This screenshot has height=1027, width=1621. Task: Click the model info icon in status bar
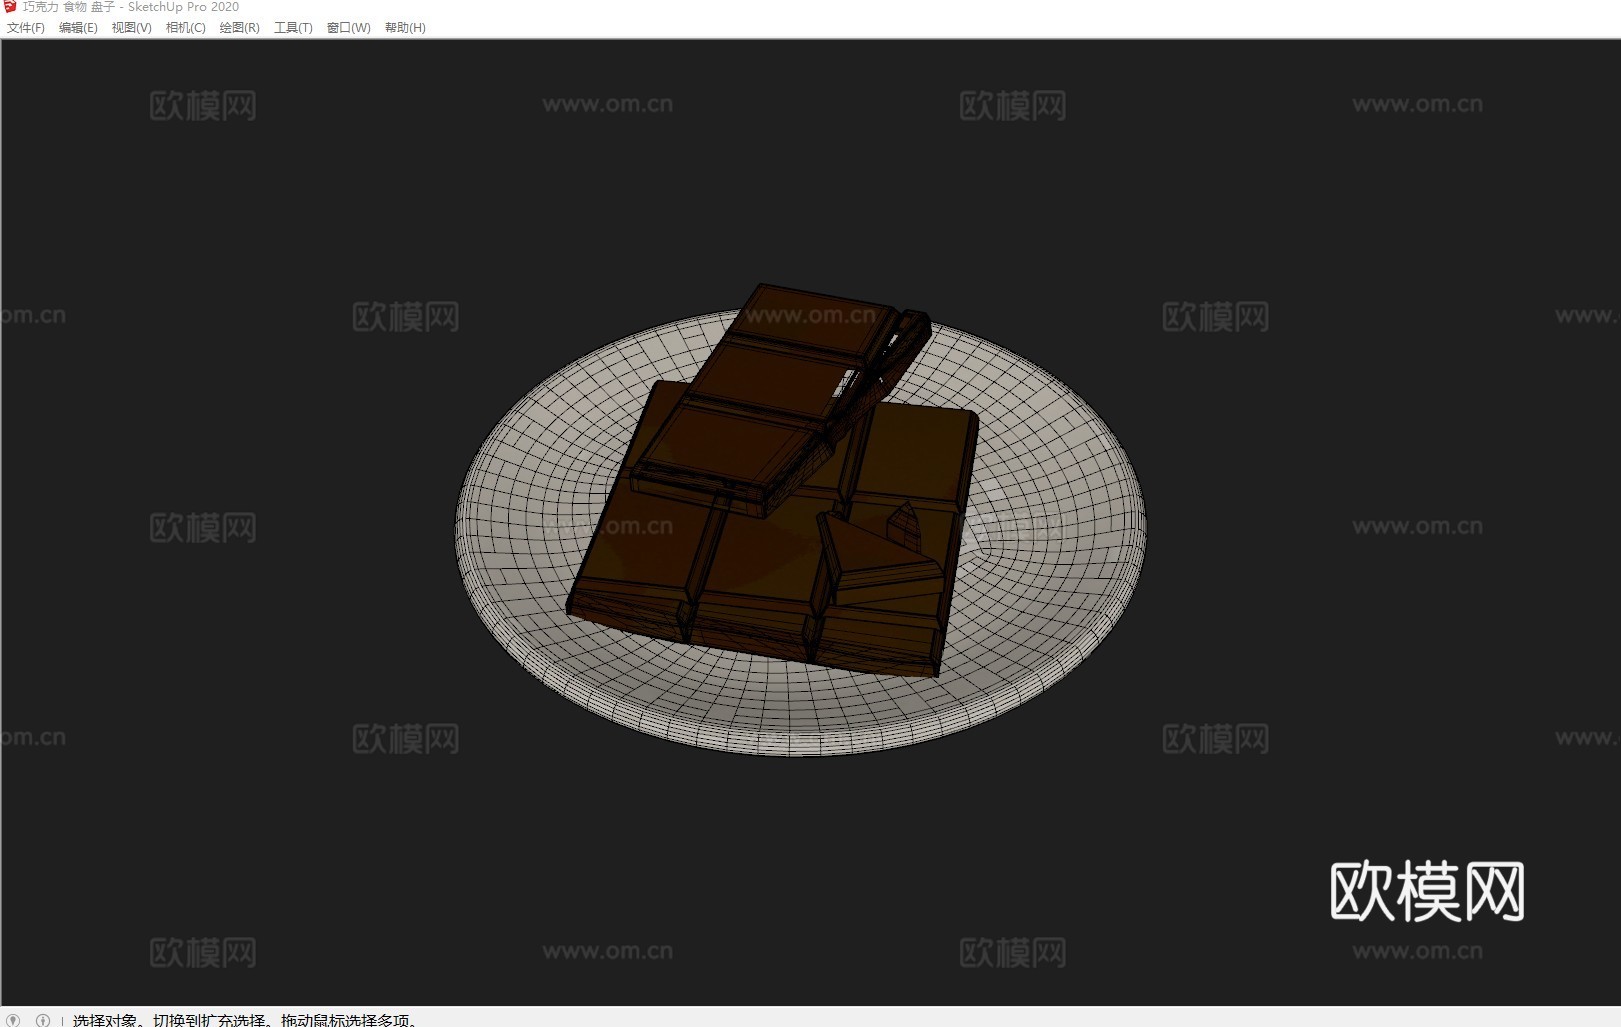(43, 1020)
